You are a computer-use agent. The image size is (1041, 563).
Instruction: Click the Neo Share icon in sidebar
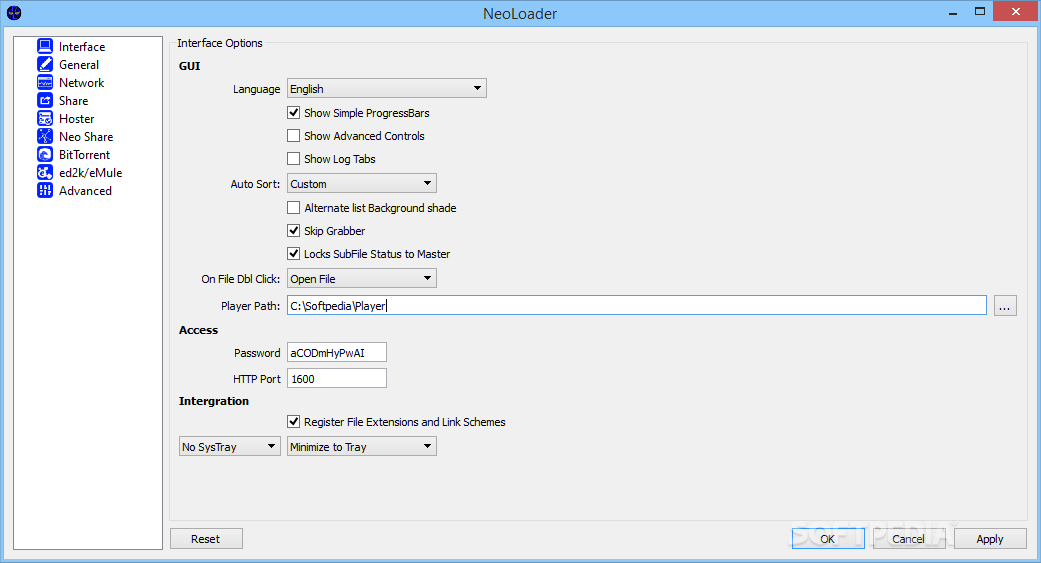[x=44, y=136]
